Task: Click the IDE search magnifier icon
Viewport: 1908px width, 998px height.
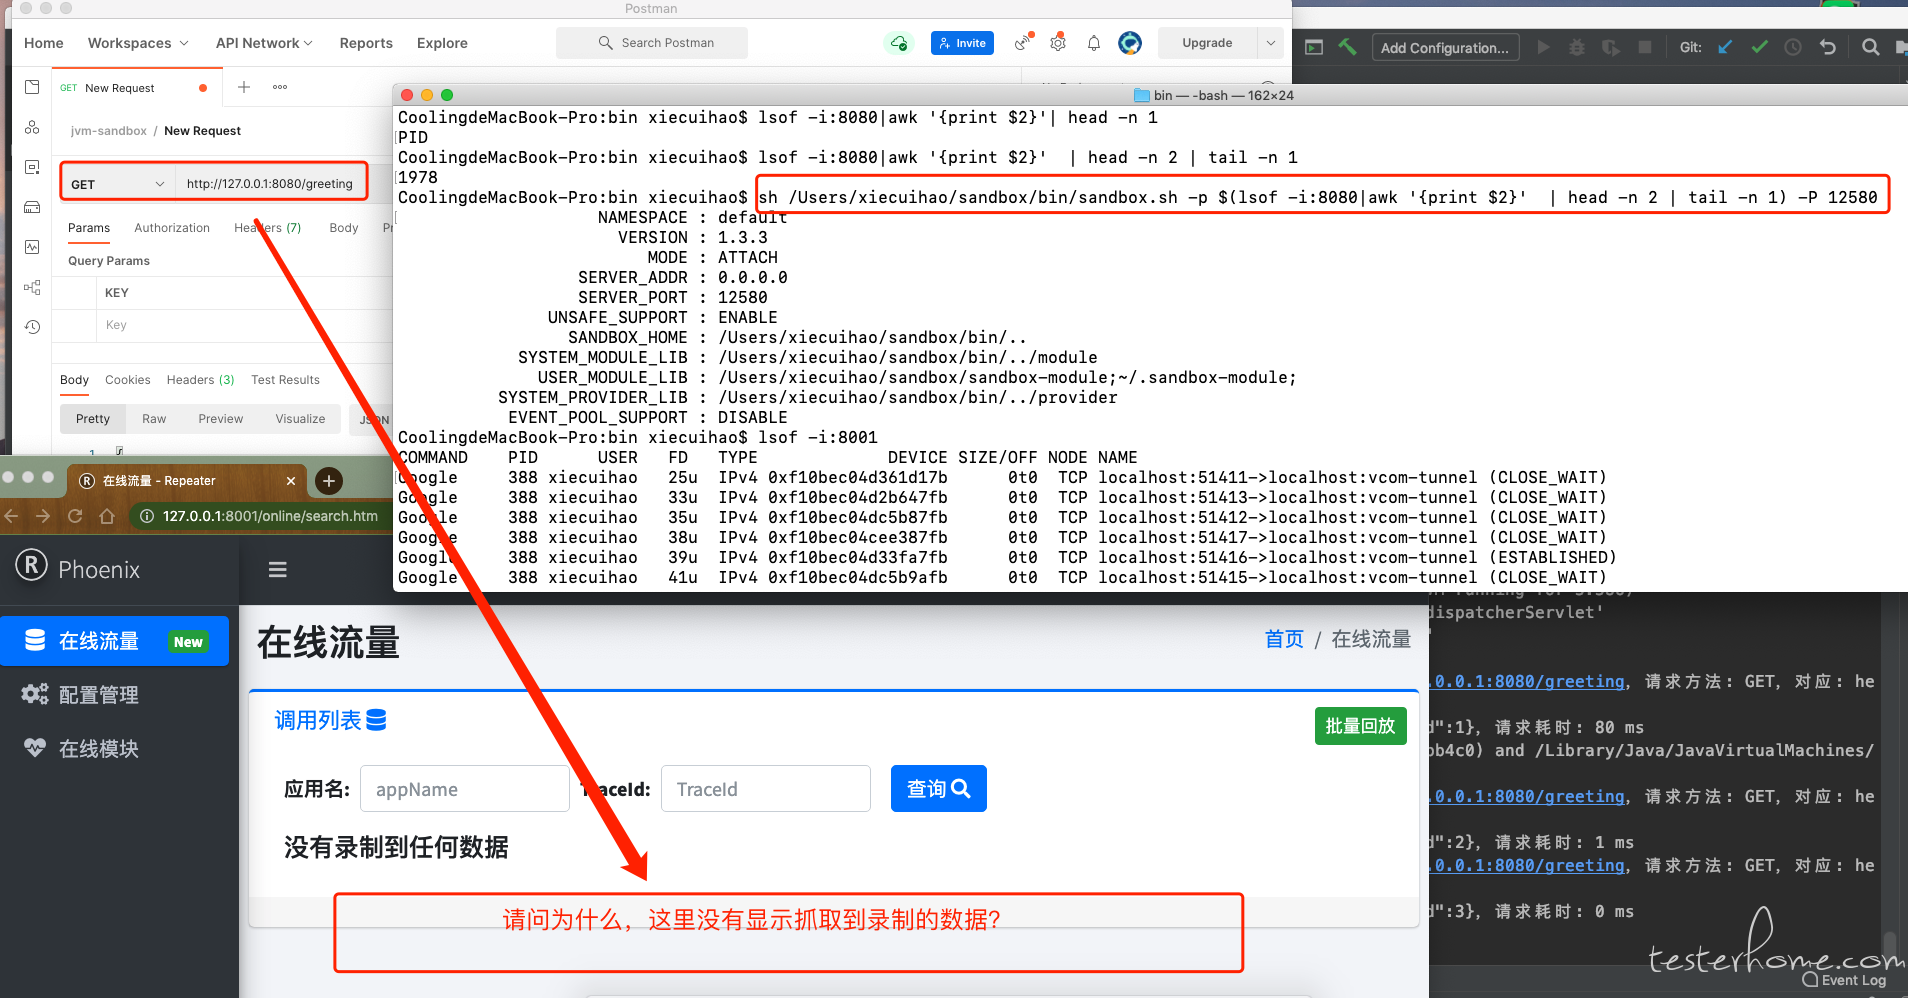Action: 1870,47
